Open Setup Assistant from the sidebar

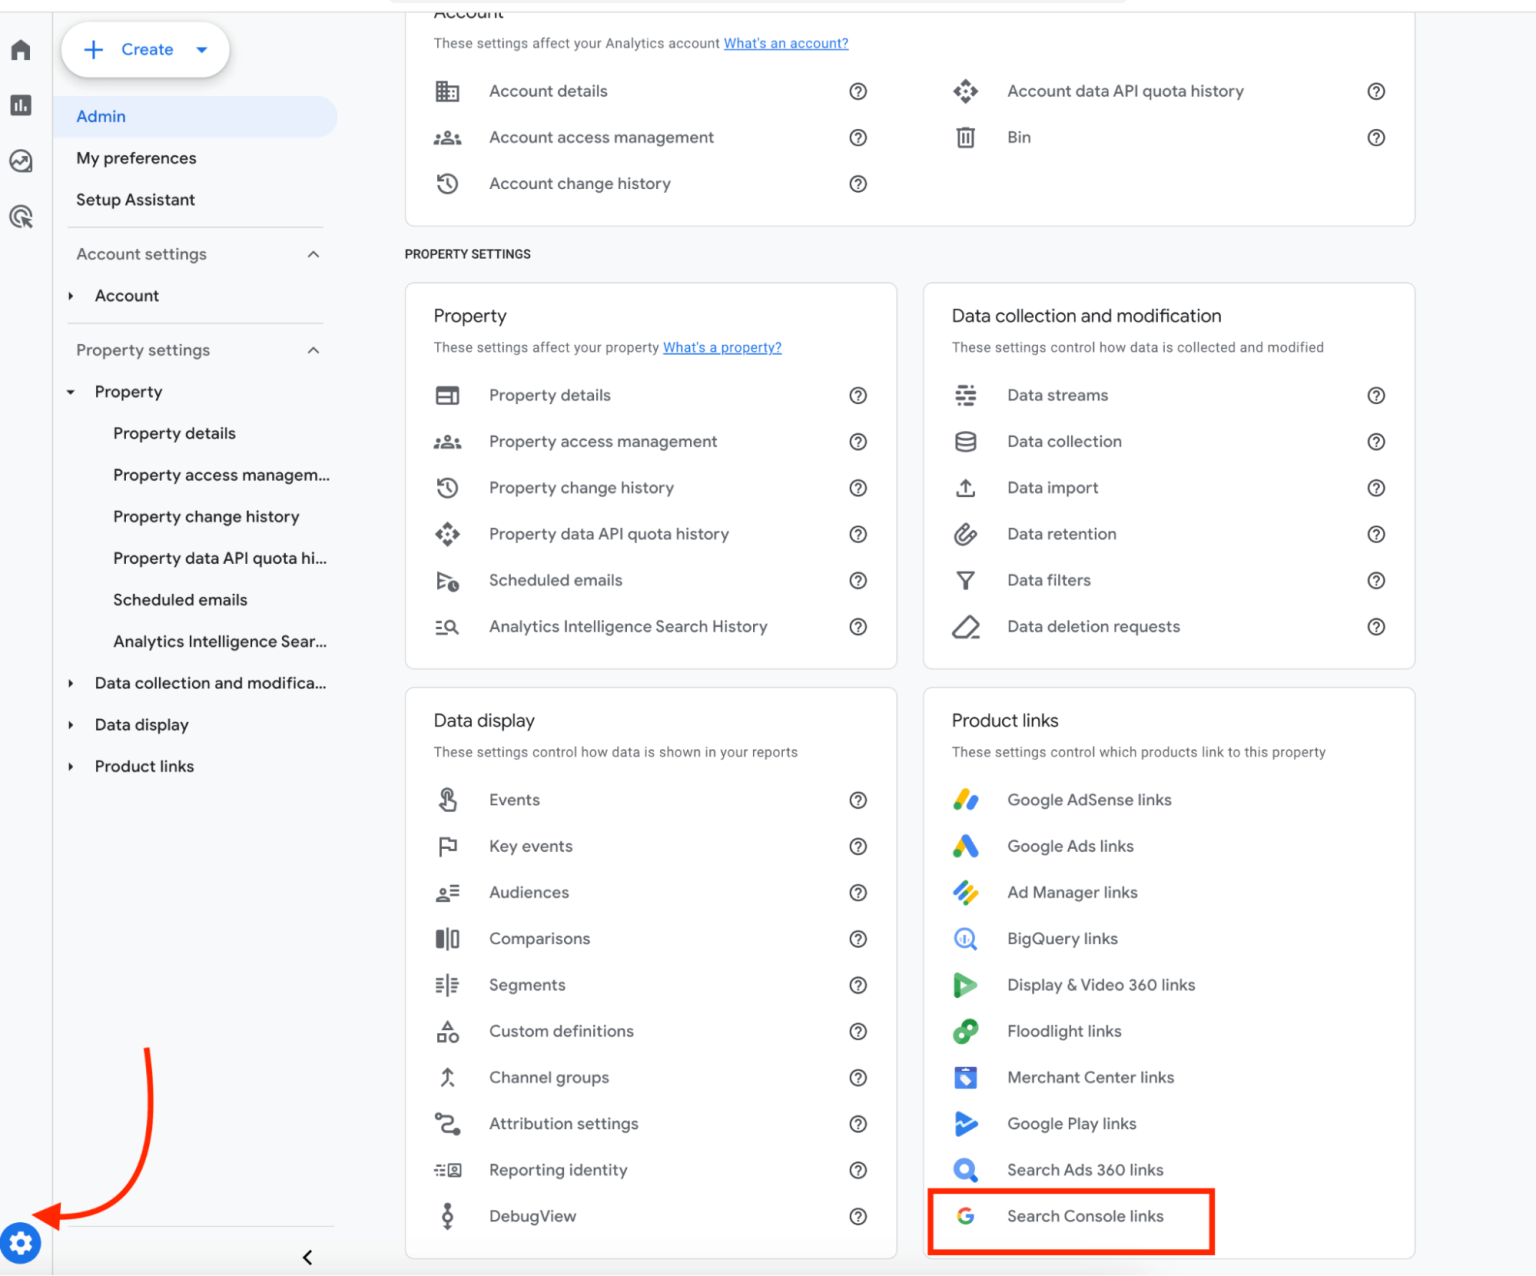point(135,200)
